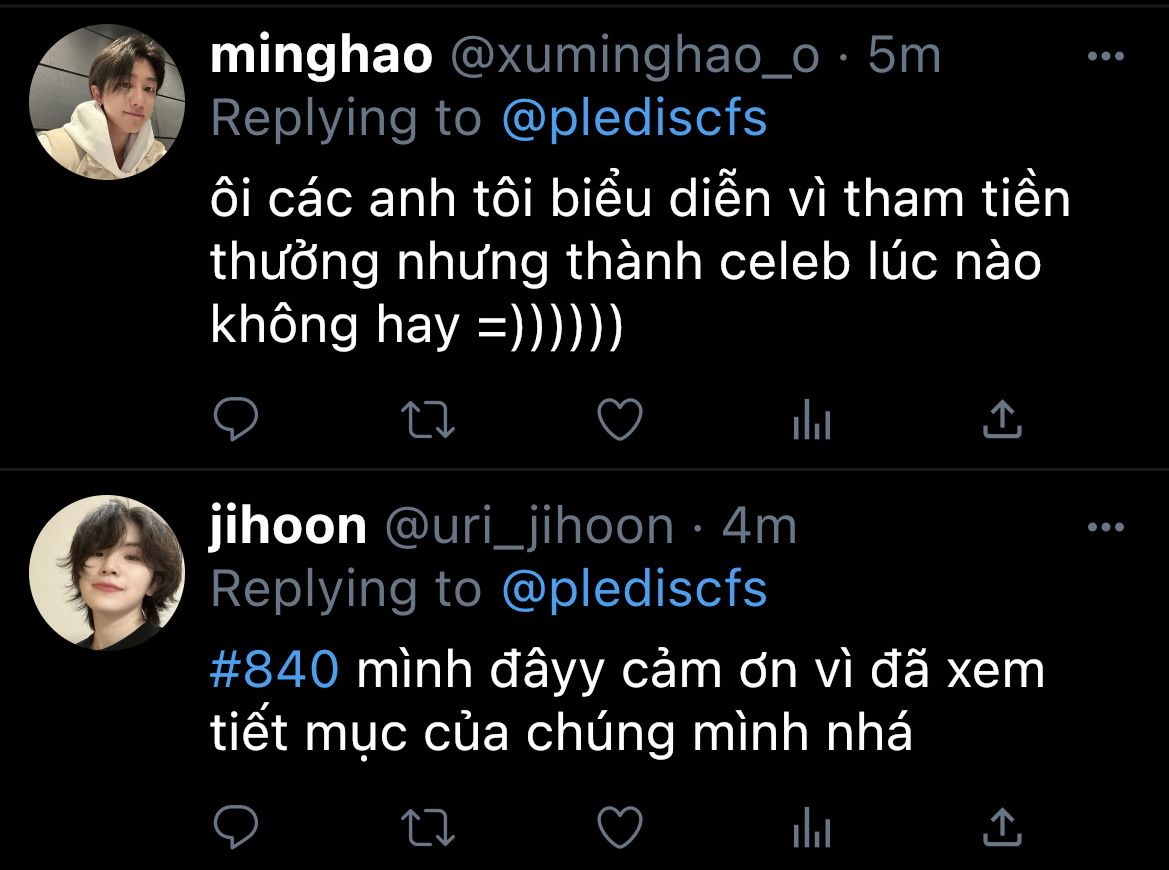The height and width of the screenshot is (870, 1169).
Task: Open minghao's profile picture
Action: click(107, 102)
